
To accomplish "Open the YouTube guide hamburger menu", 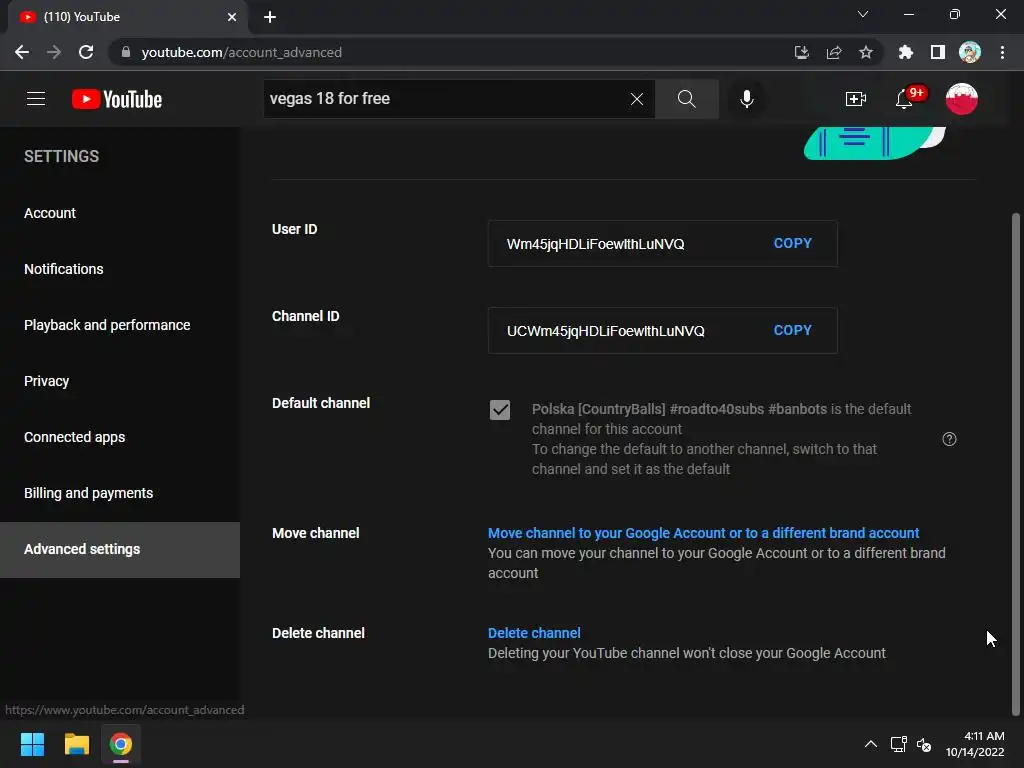I will (36, 99).
